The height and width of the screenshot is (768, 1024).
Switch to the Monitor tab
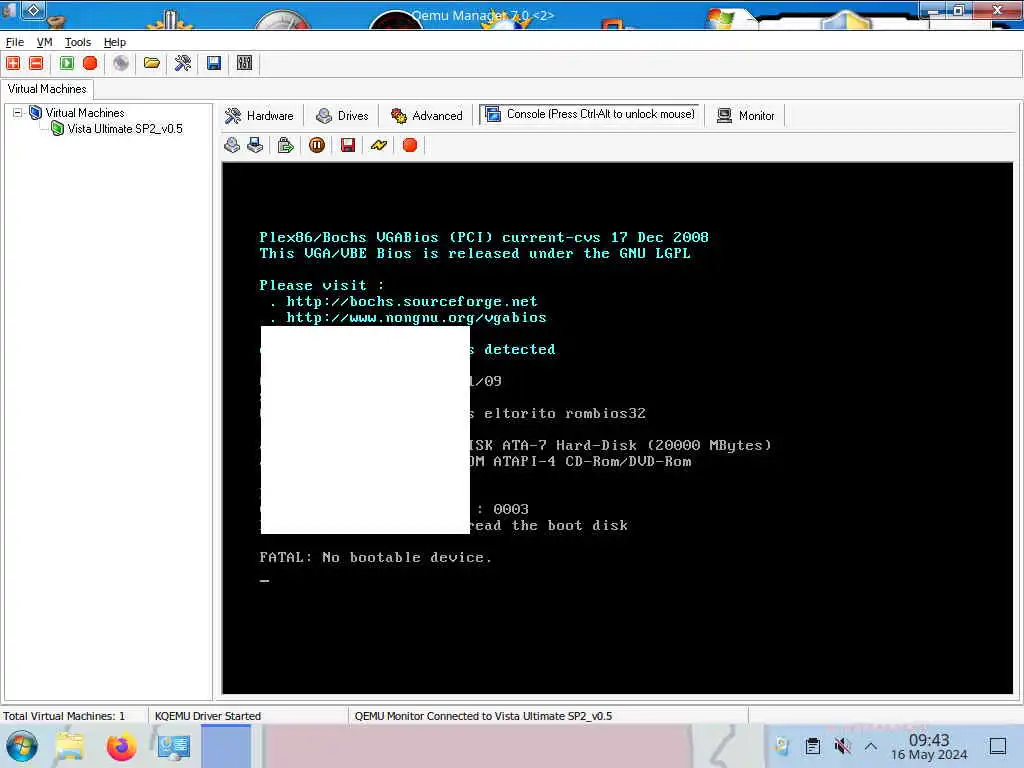tap(746, 116)
